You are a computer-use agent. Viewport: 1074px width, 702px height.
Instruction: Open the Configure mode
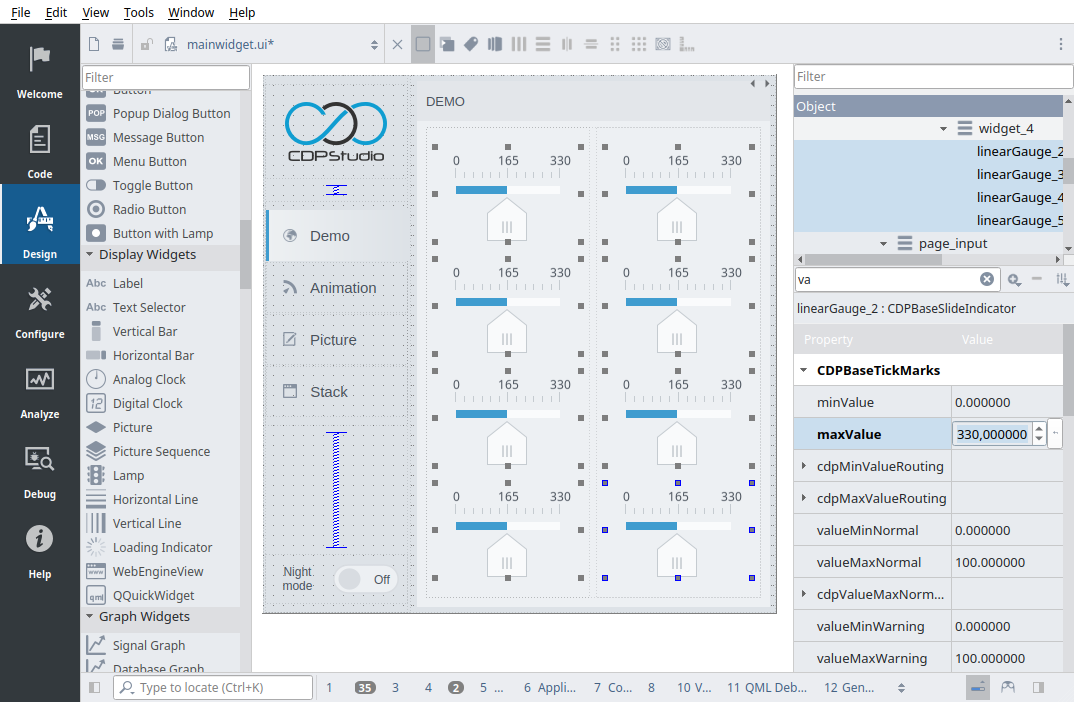(x=40, y=310)
